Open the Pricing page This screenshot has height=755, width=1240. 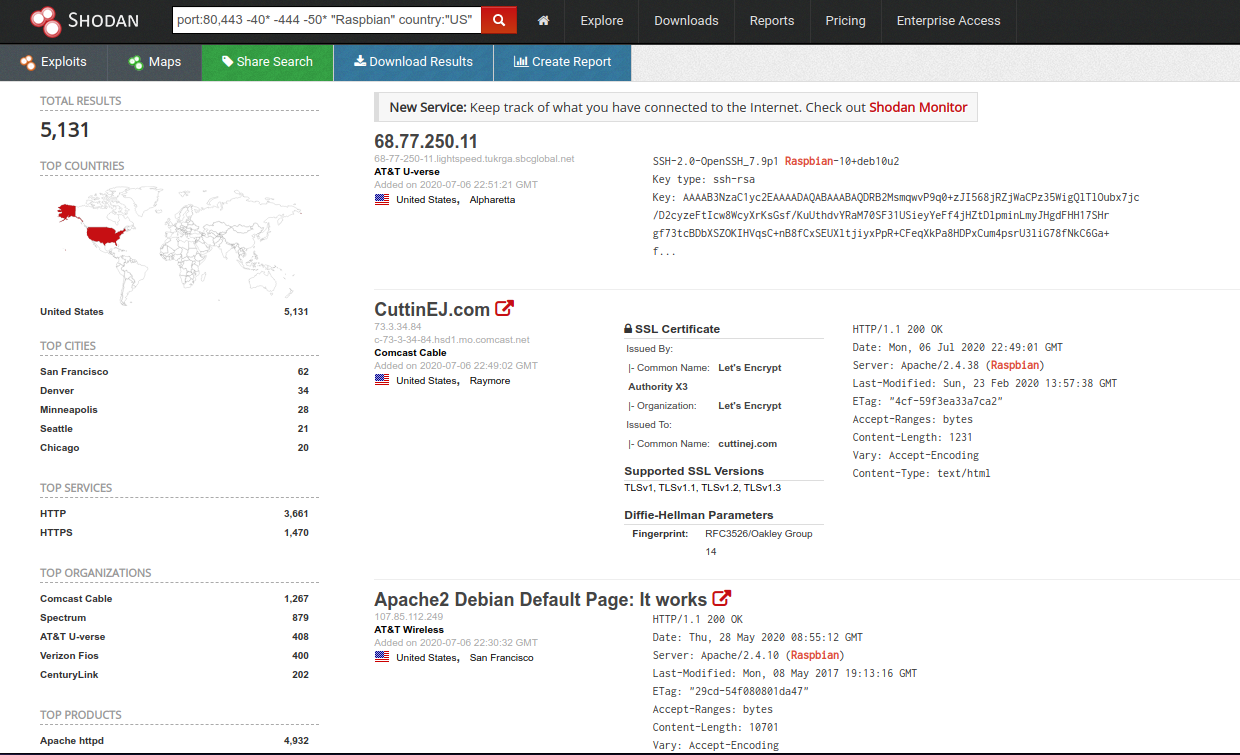point(845,20)
